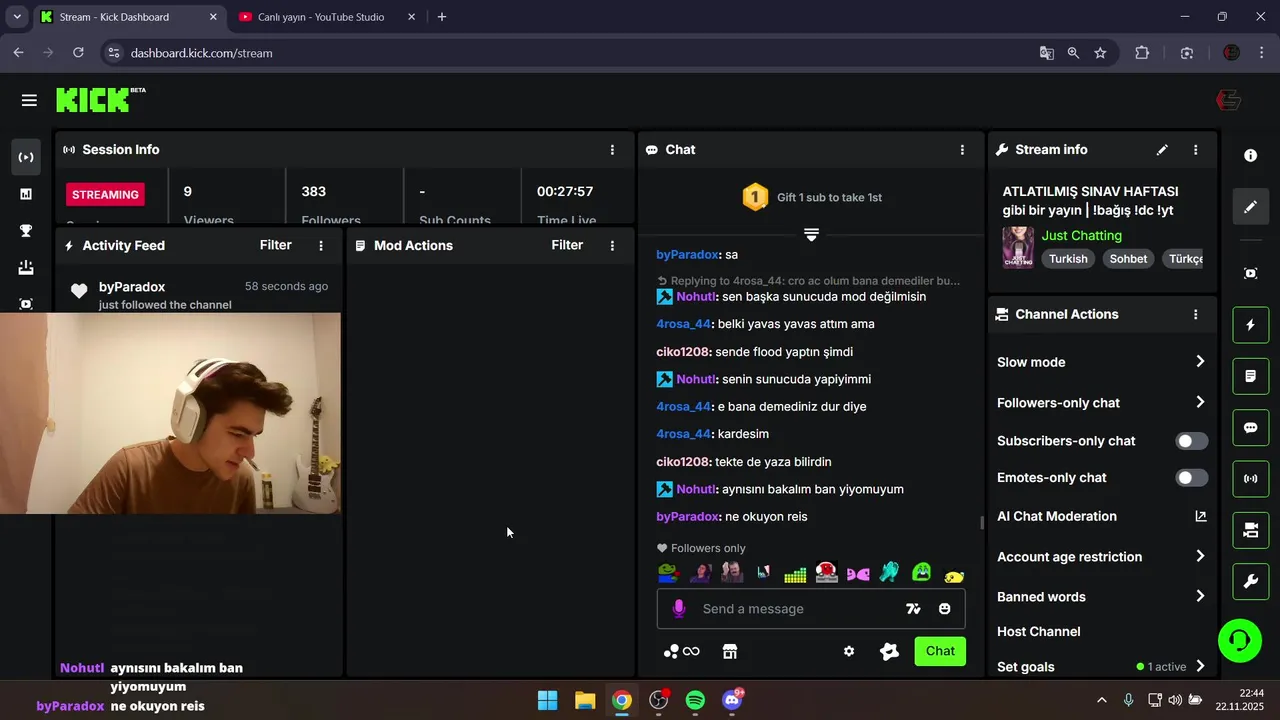Screen dimensions: 1280x720
Task: Insert the green crying emote
Action: click(921, 572)
